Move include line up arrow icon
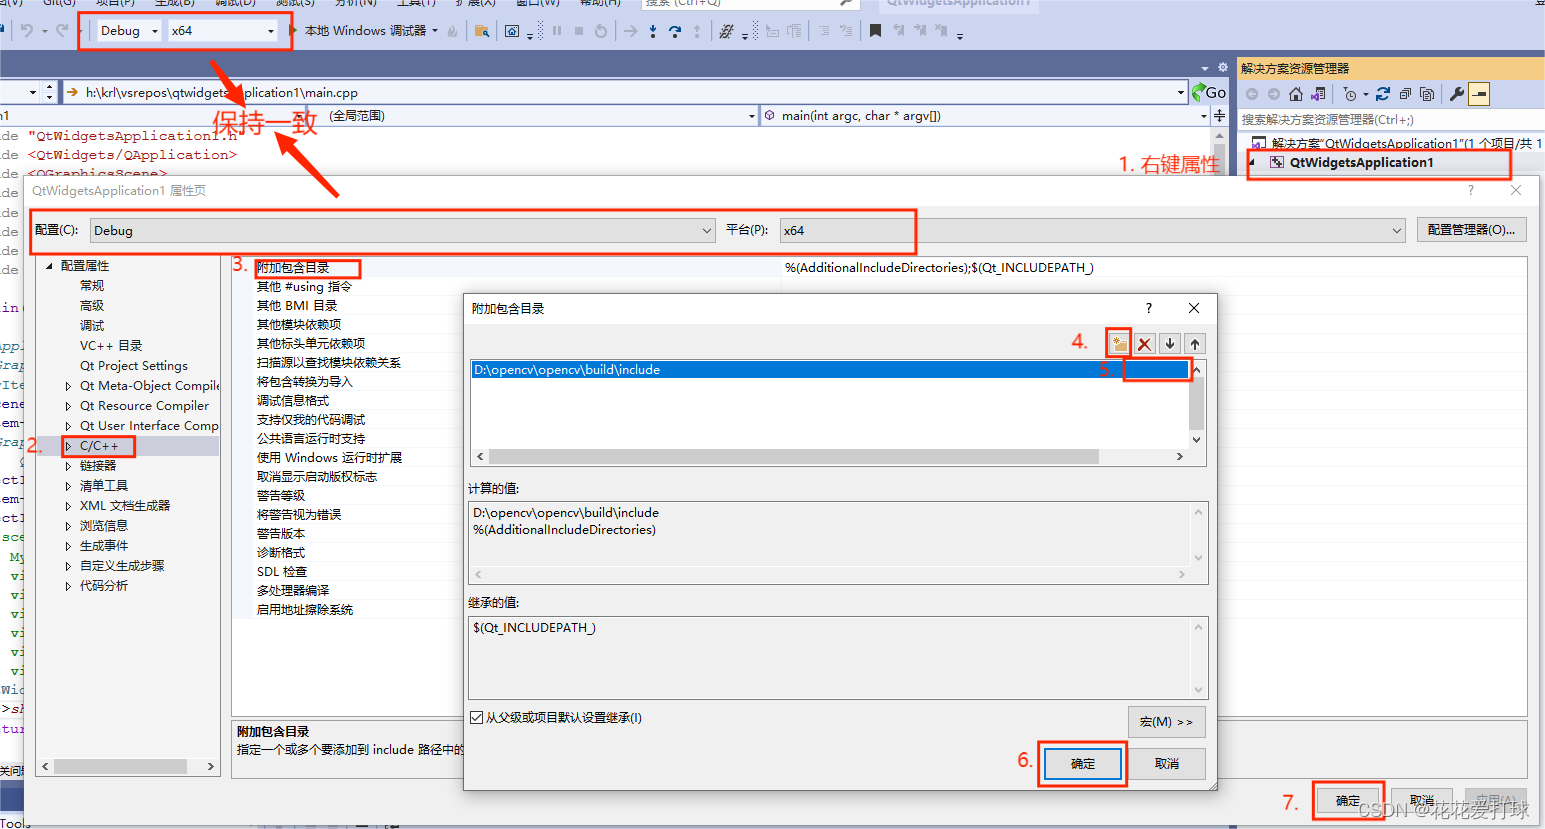Screen dimensions: 1545x829 pos(1195,344)
